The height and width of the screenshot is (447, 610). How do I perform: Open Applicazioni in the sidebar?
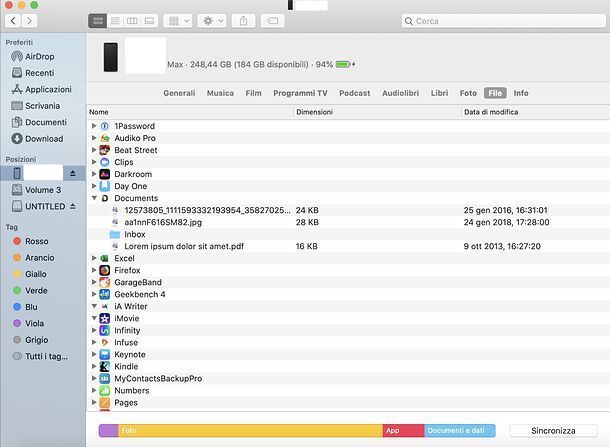(41, 89)
